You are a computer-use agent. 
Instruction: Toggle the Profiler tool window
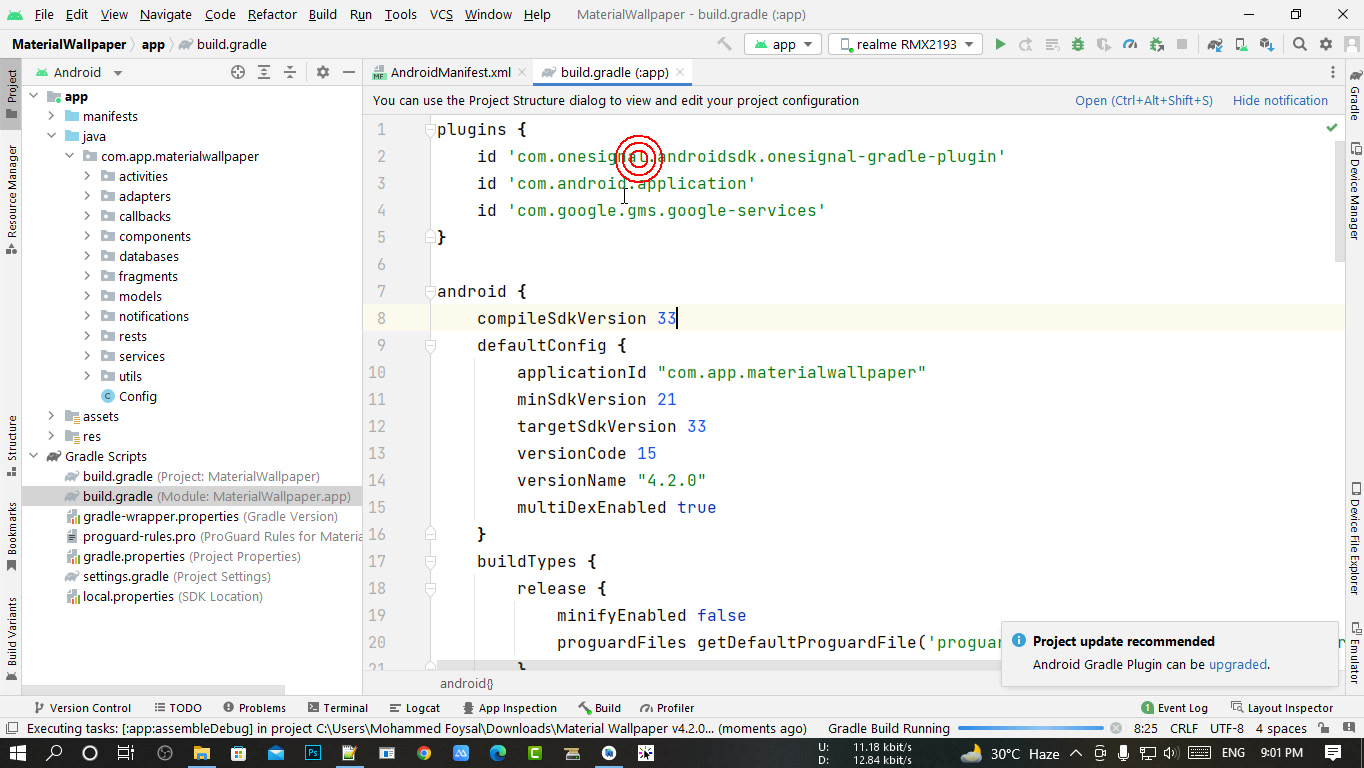667,707
